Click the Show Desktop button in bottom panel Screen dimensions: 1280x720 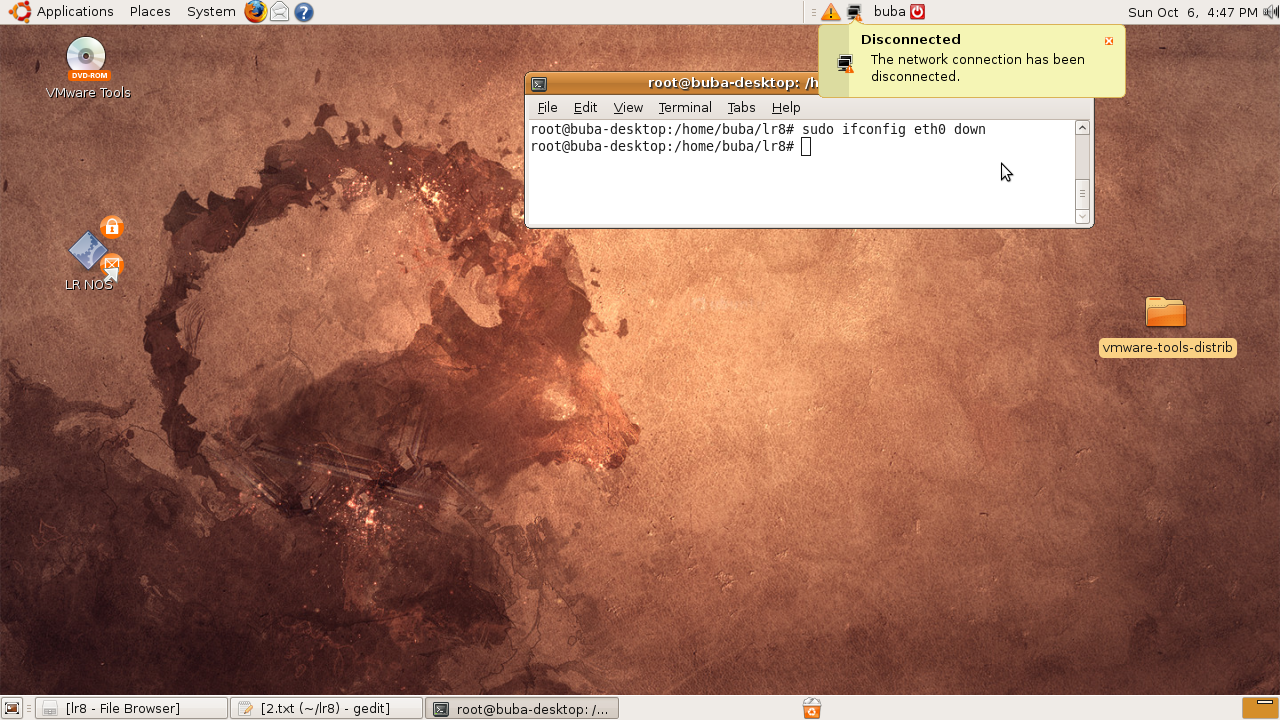12,708
